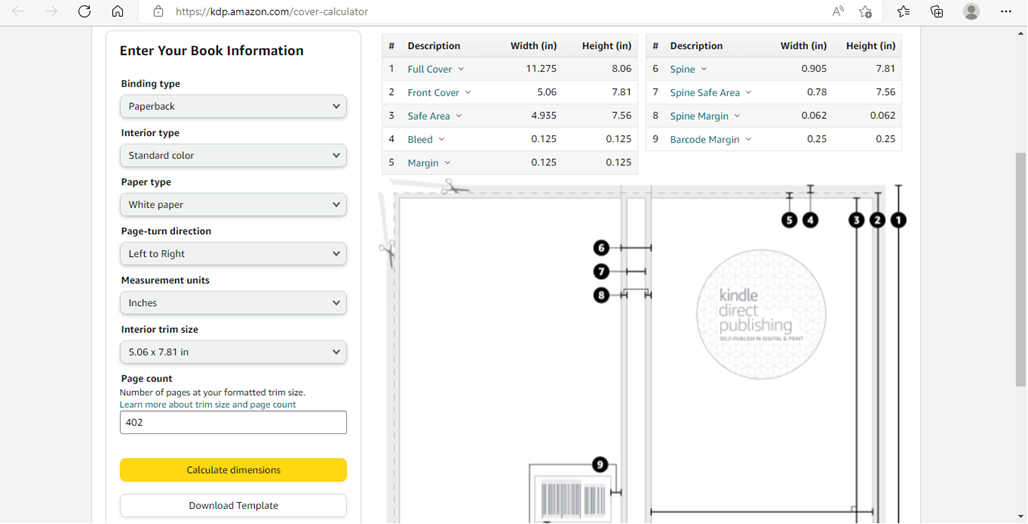Click the address bar URL
Image resolution: width=1028 pixels, height=524 pixels.
pyautogui.click(x=271, y=12)
